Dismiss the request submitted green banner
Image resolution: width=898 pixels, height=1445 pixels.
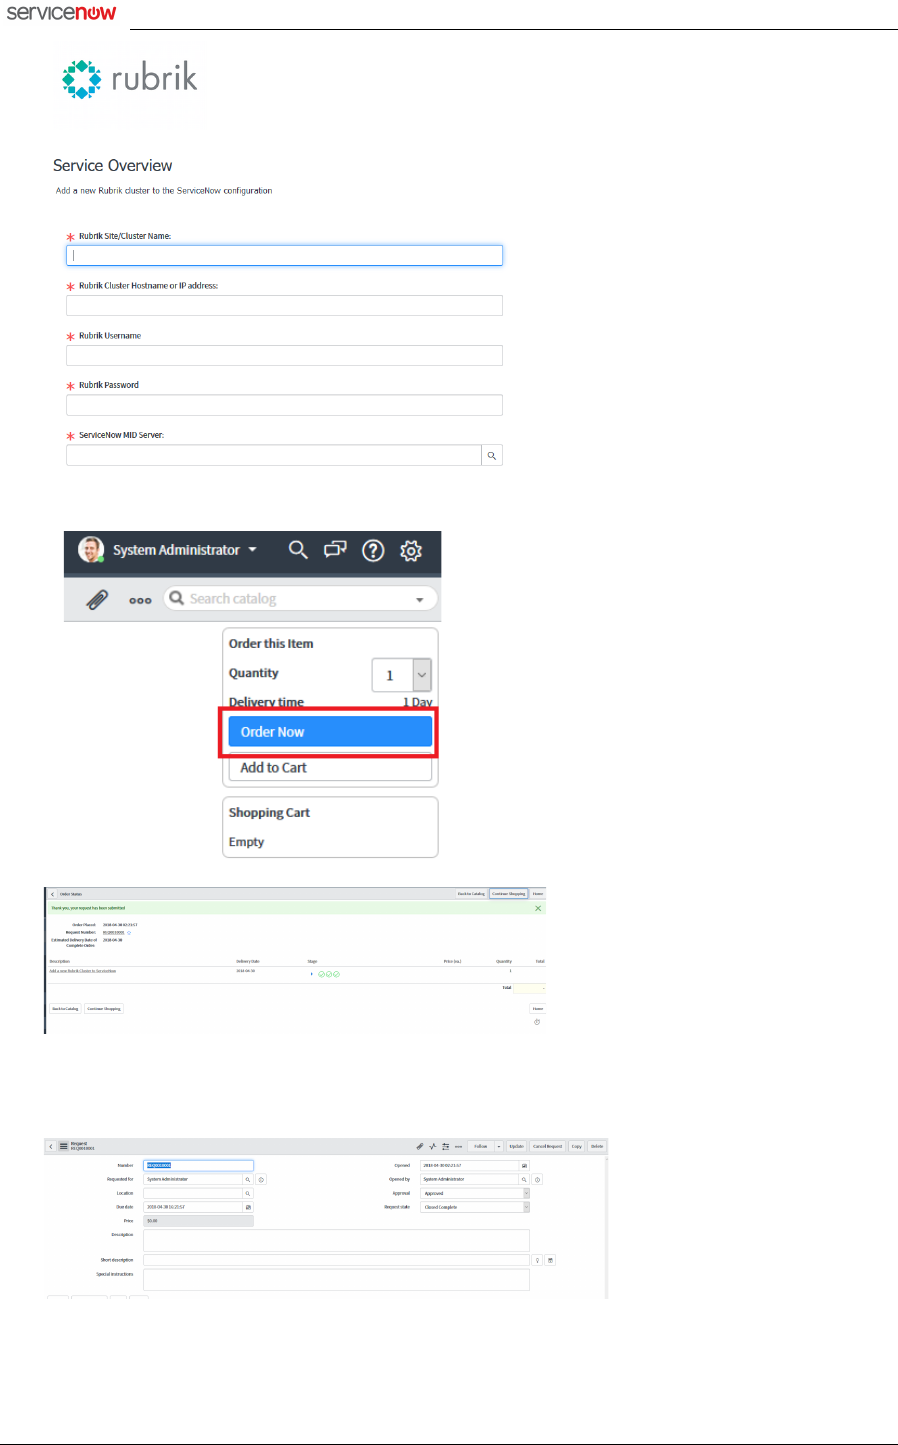538,908
